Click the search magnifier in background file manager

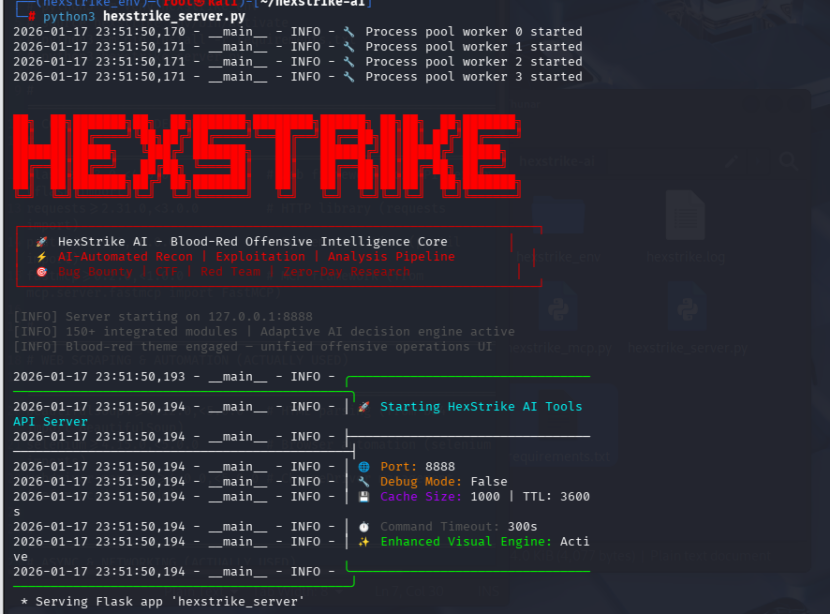tap(789, 161)
